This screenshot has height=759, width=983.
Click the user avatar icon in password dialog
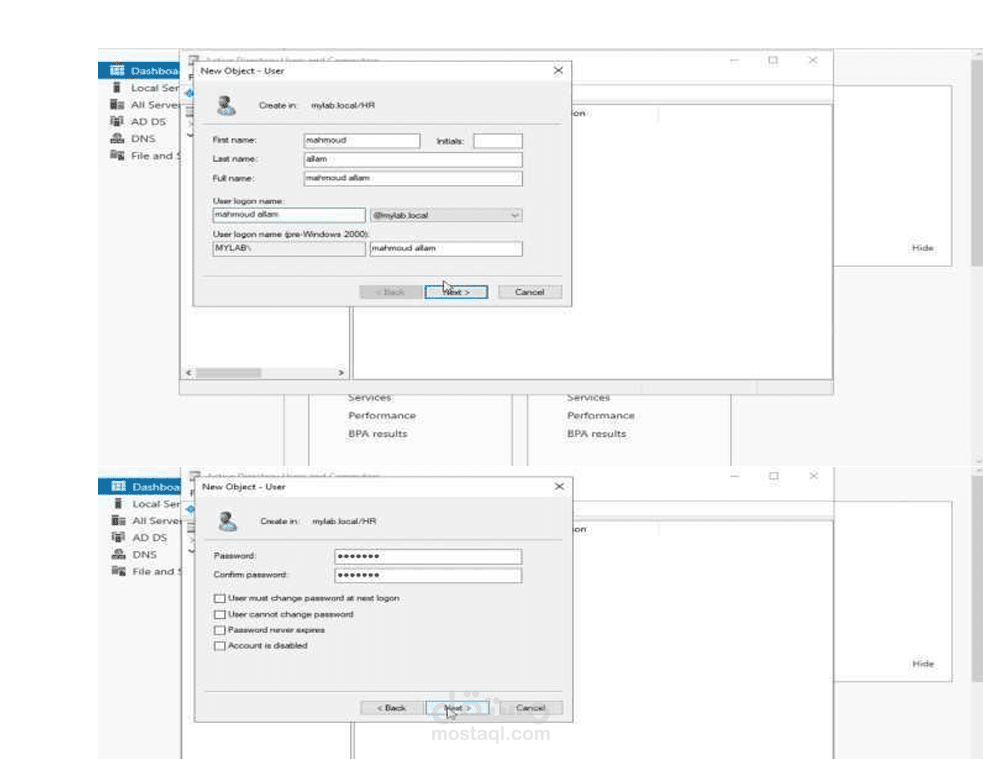click(227, 521)
